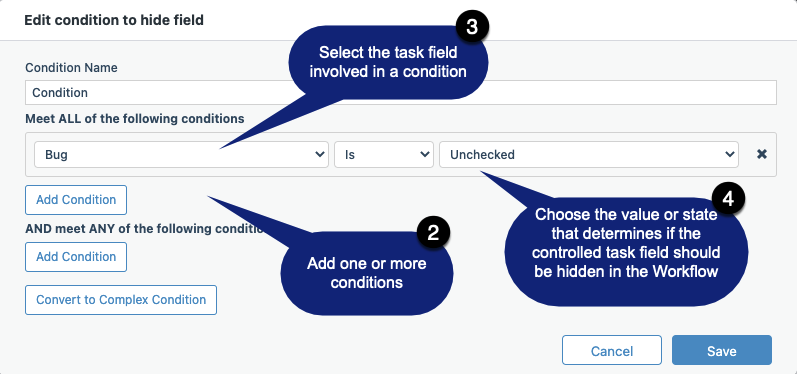Cancel editing the condition

612,350
